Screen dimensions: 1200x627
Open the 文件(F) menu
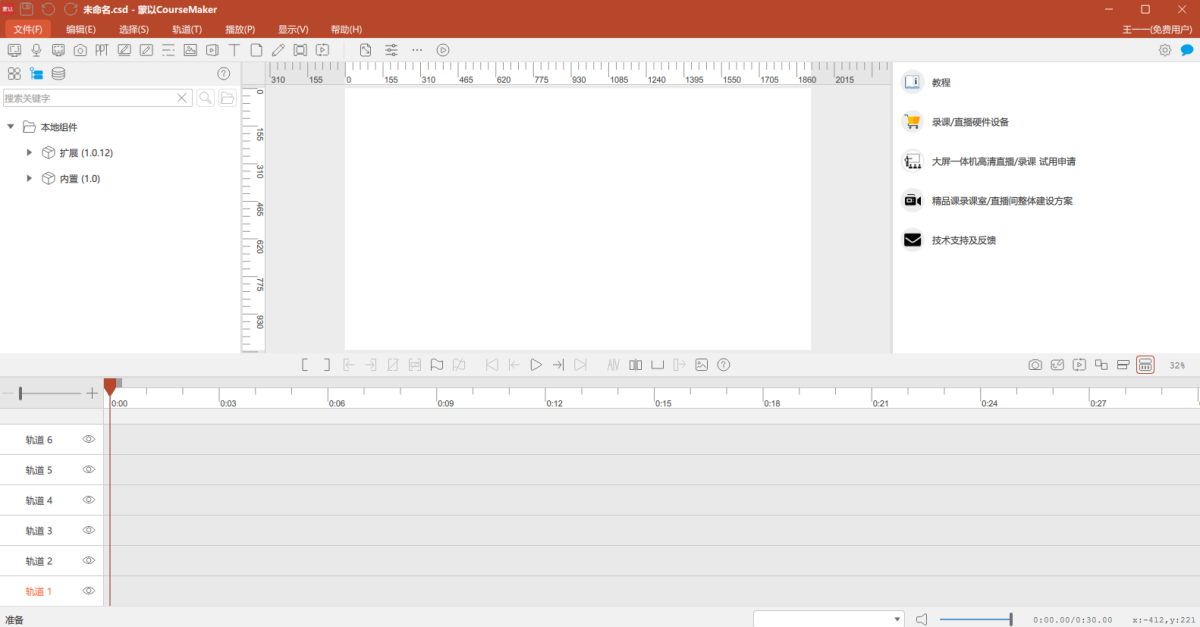tap(27, 29)
